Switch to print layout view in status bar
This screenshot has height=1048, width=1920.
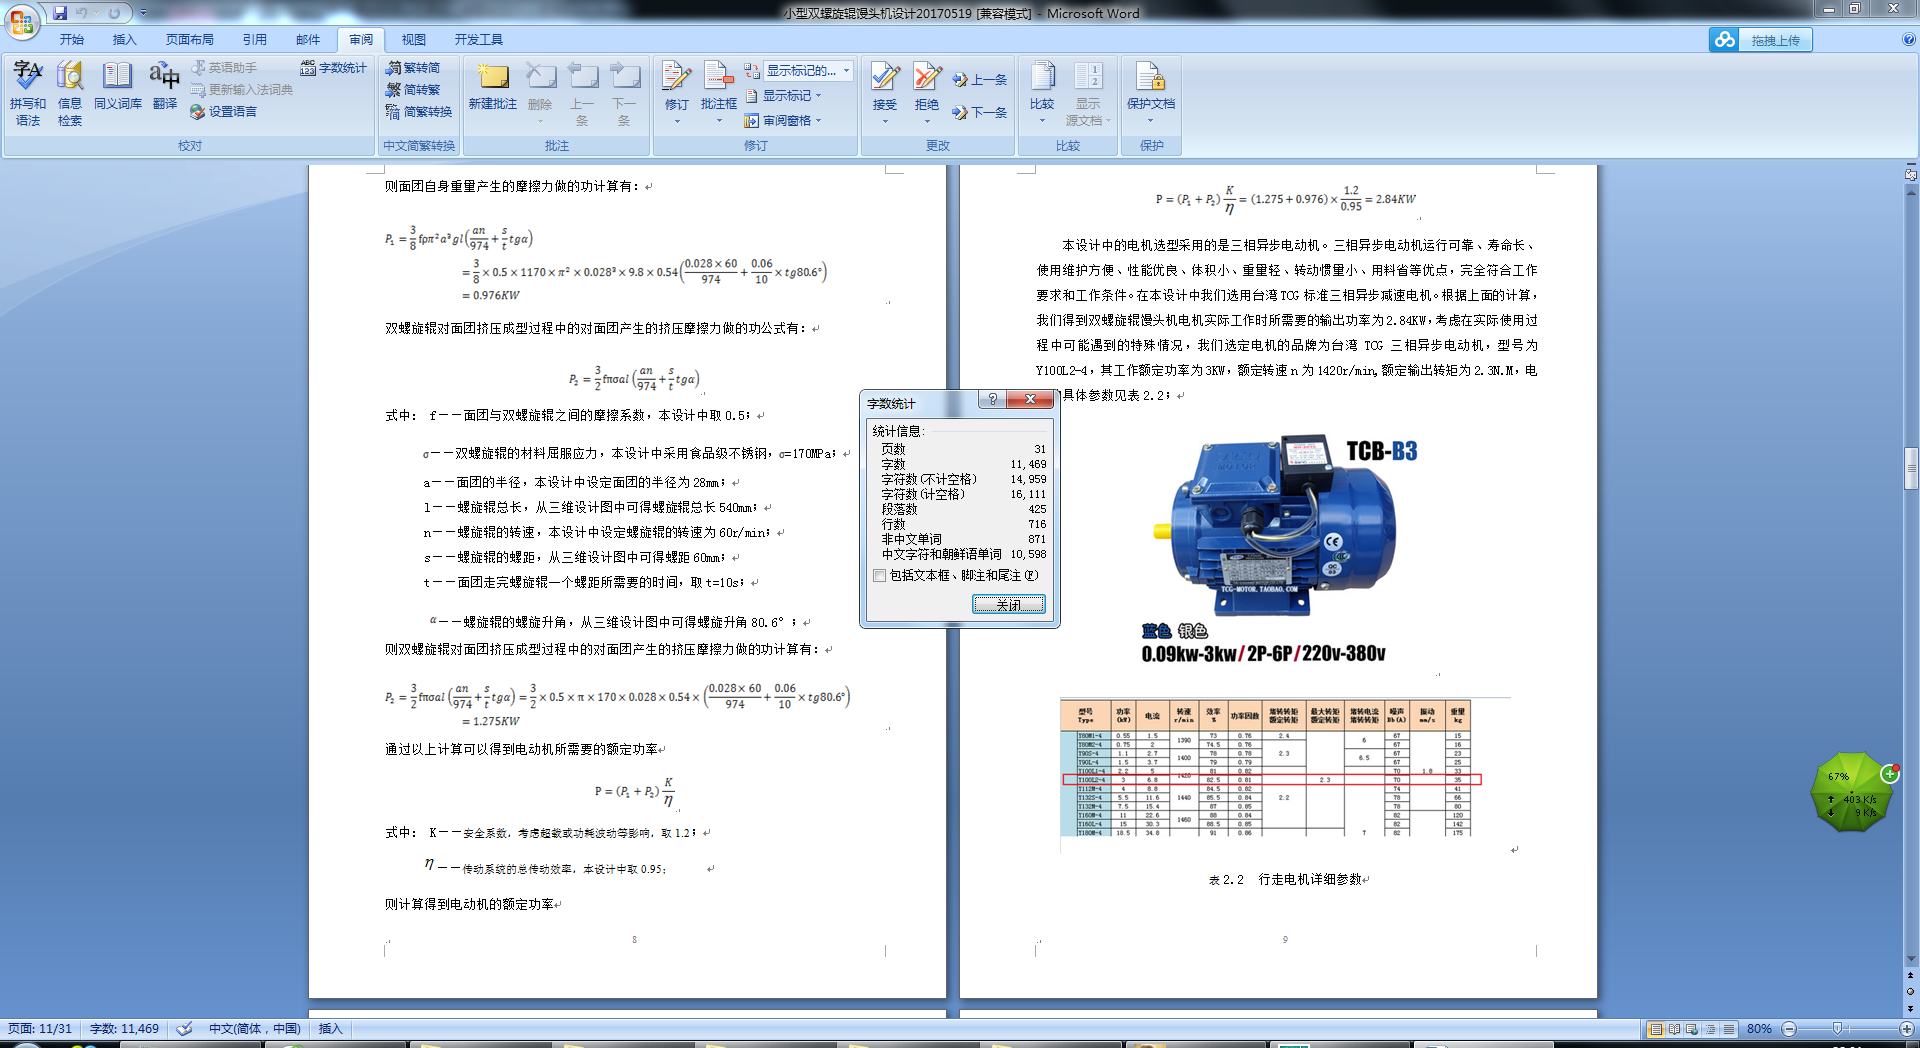(x=1656, y=1029)
